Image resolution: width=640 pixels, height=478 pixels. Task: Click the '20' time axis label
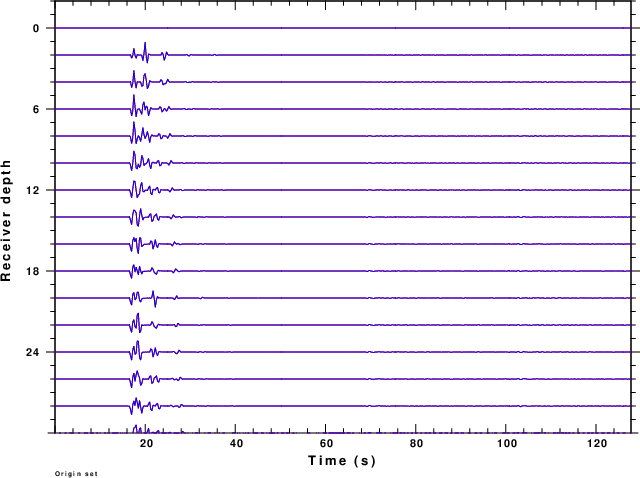point(146,444)
